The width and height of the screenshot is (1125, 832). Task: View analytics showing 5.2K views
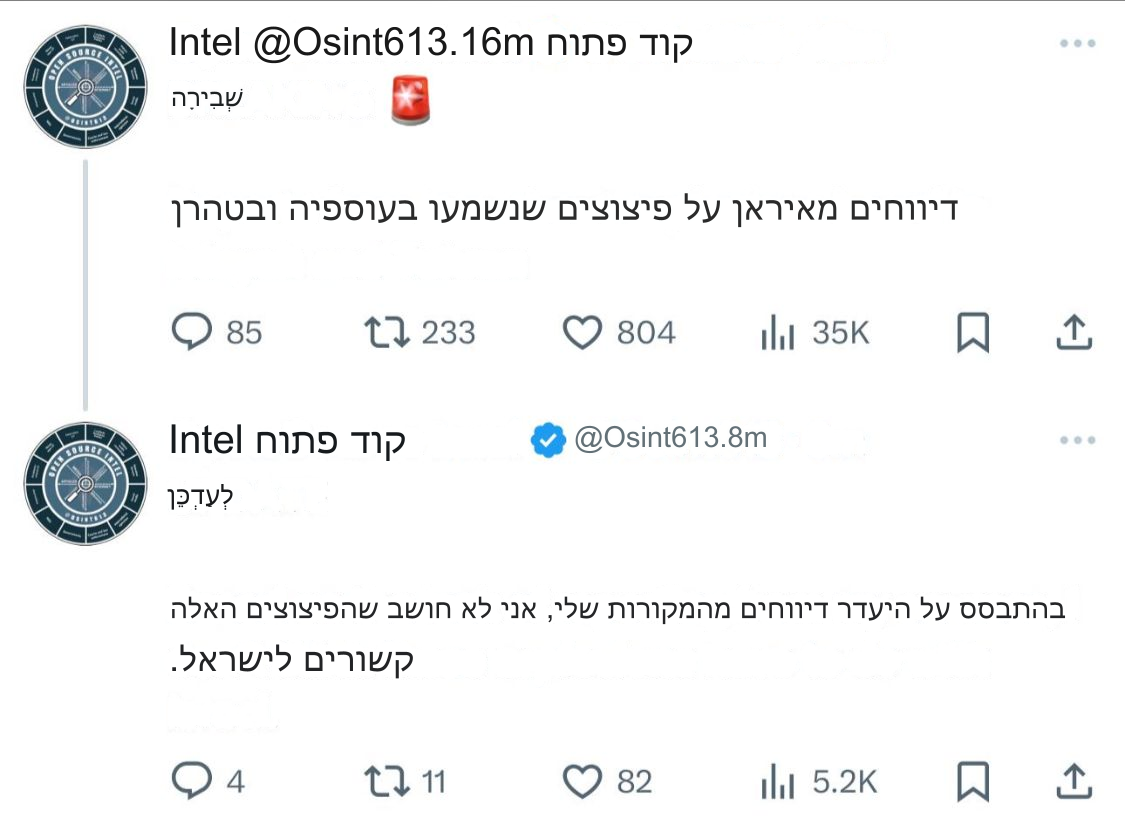pyautogui.click(x=777, y=781)
